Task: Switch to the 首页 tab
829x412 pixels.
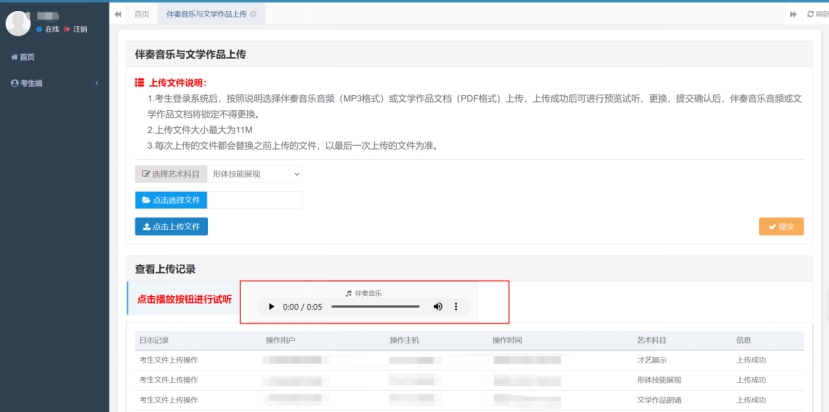Action: [141, 14]
